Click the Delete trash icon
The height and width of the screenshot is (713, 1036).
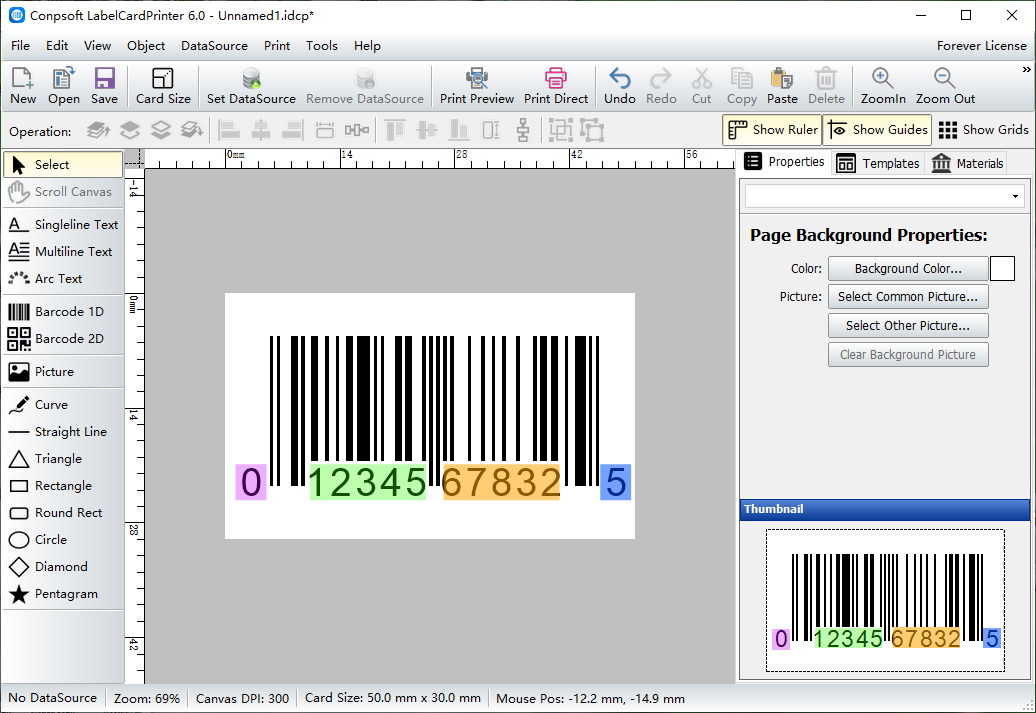(826, 86)
